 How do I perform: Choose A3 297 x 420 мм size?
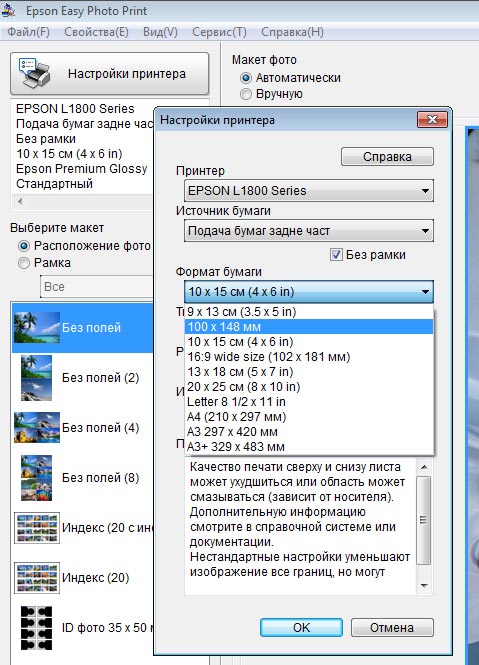coord(309,432)
